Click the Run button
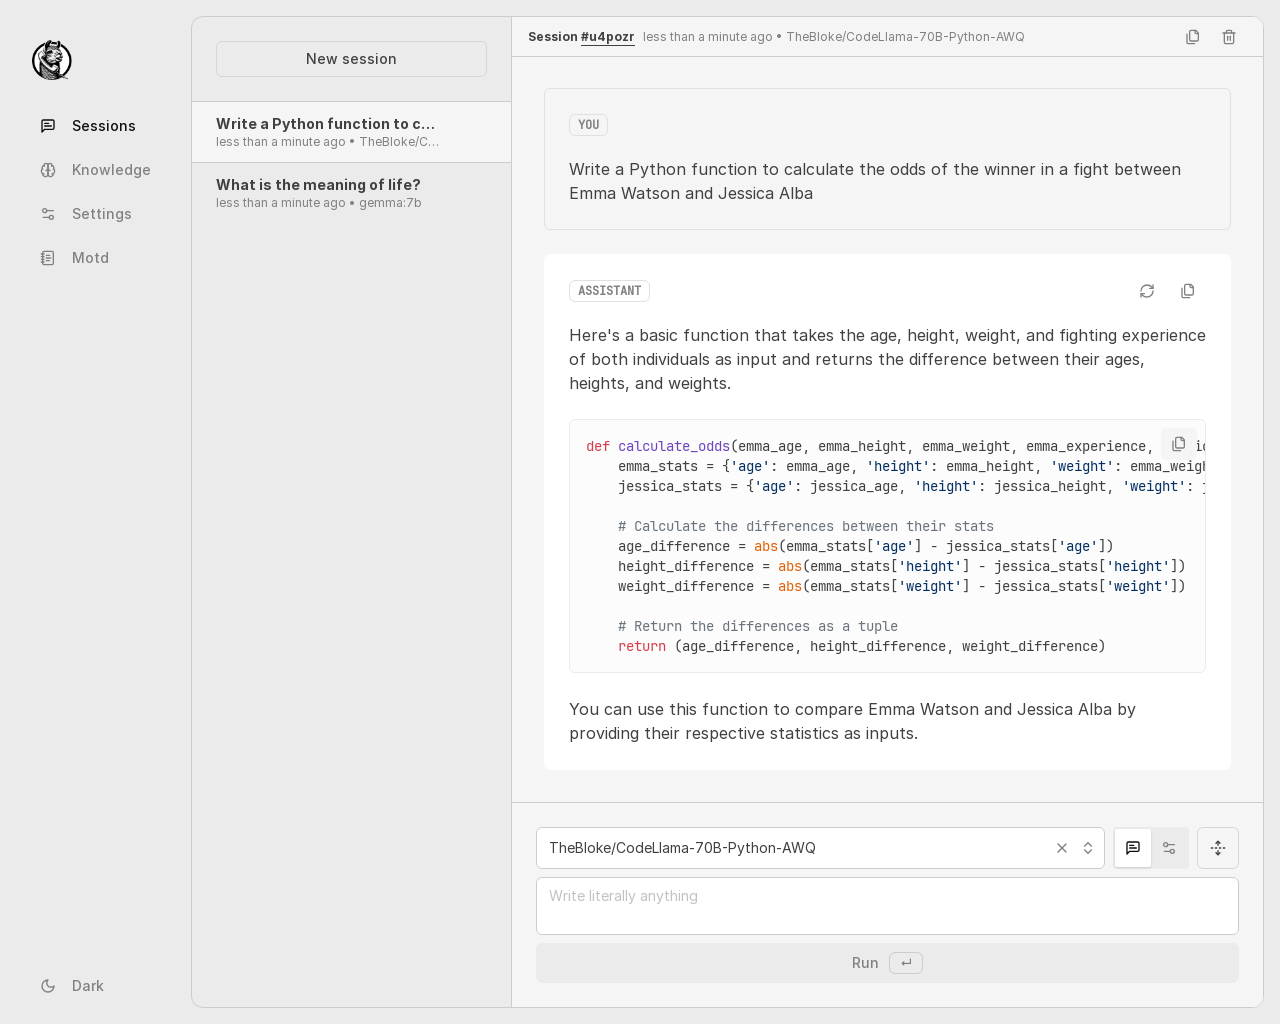The height and width of the screenshot is (1024, 1280). (x=887, y=963)
